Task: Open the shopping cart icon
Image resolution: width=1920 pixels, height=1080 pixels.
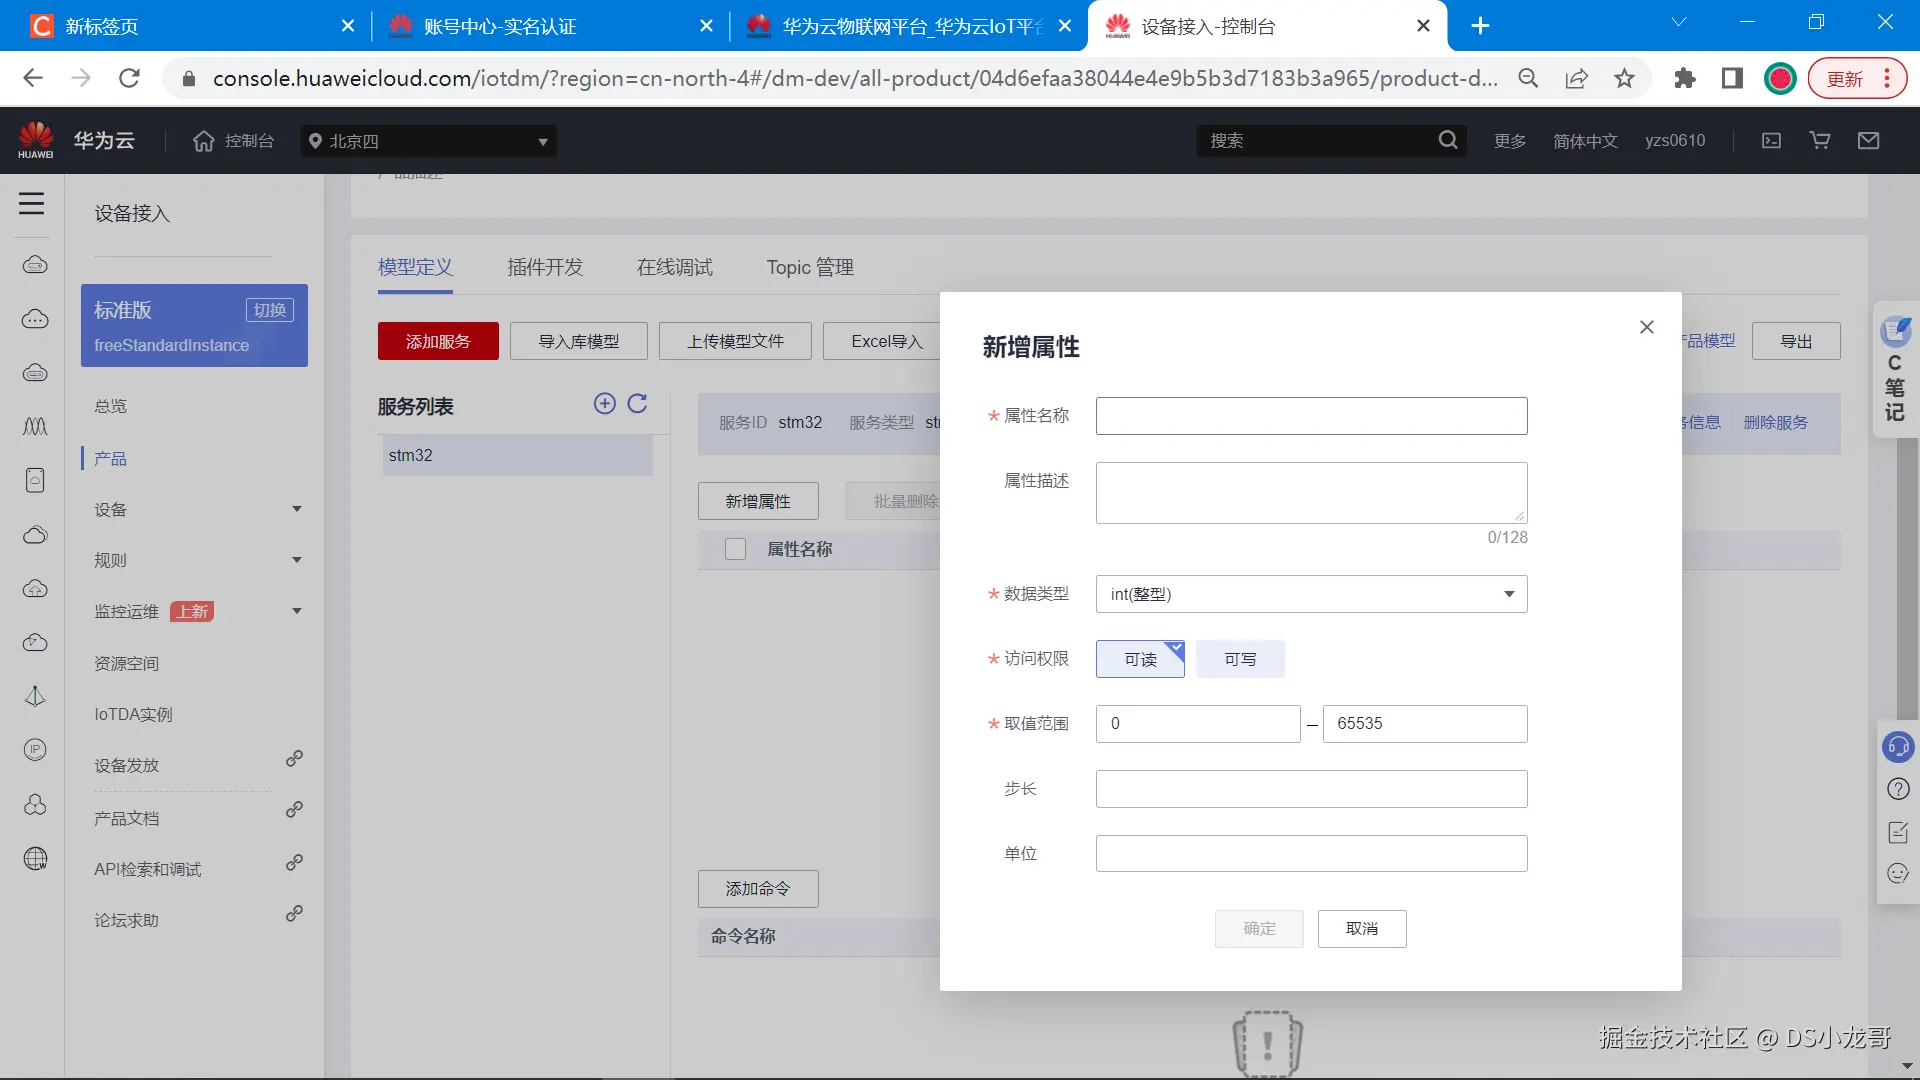Action: pyautogui.click(x=1820, y=141)
